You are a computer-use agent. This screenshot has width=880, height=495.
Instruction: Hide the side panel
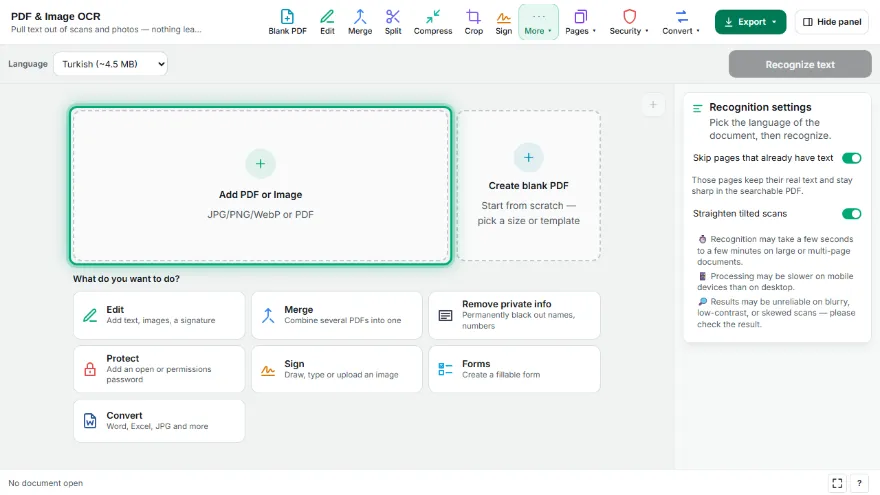832,22
